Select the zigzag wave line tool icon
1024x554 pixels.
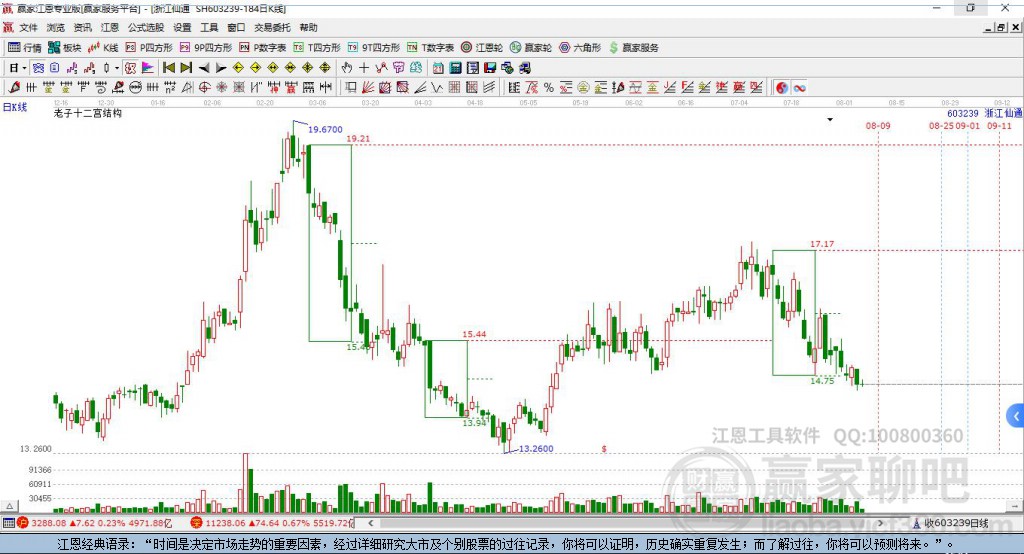[436, 88]
